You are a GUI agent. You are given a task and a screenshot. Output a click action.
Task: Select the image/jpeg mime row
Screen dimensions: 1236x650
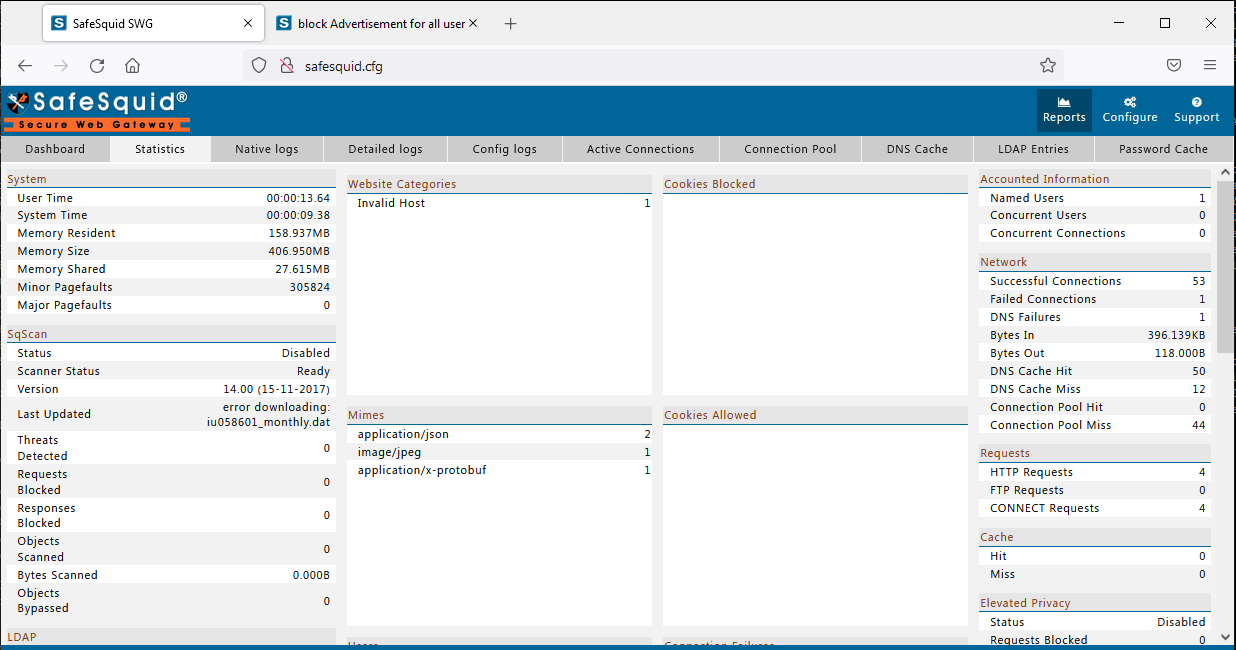click(499, 452)
